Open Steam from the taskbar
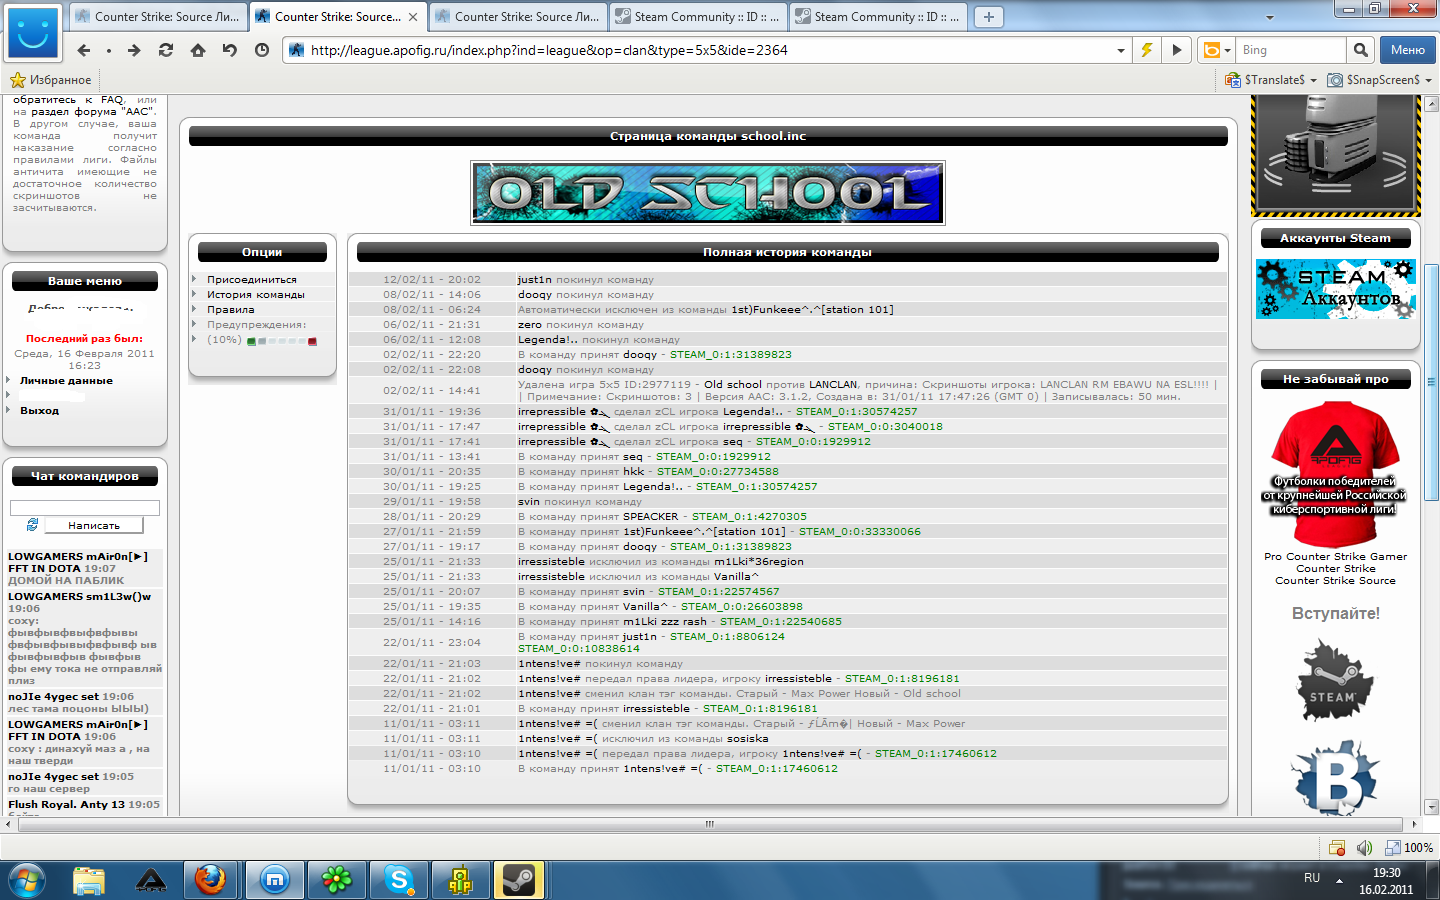 520,880
